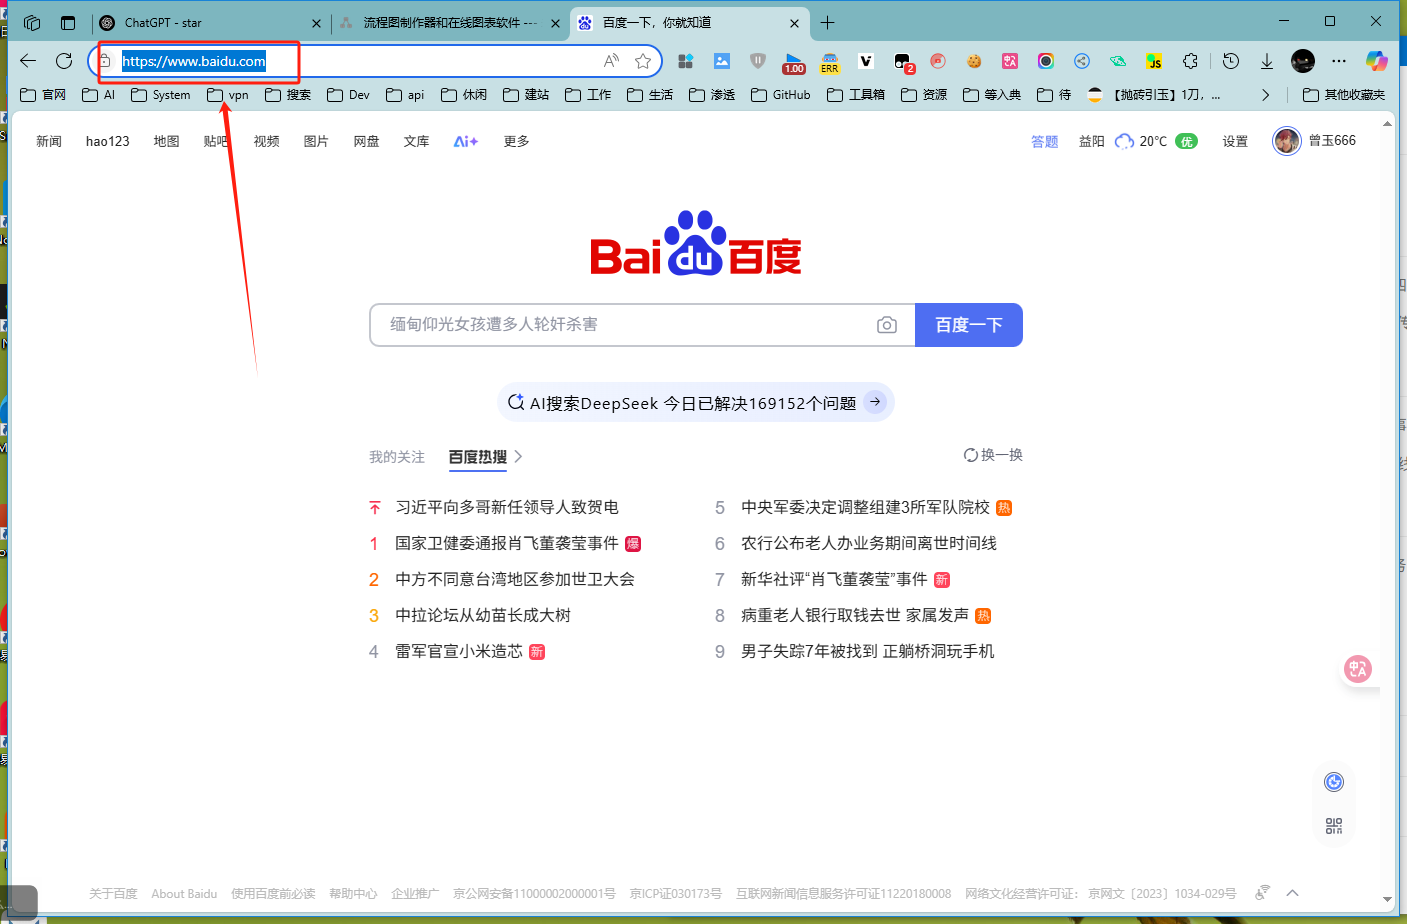Open the 工具箱 bookmark folder

coord(856,95)
